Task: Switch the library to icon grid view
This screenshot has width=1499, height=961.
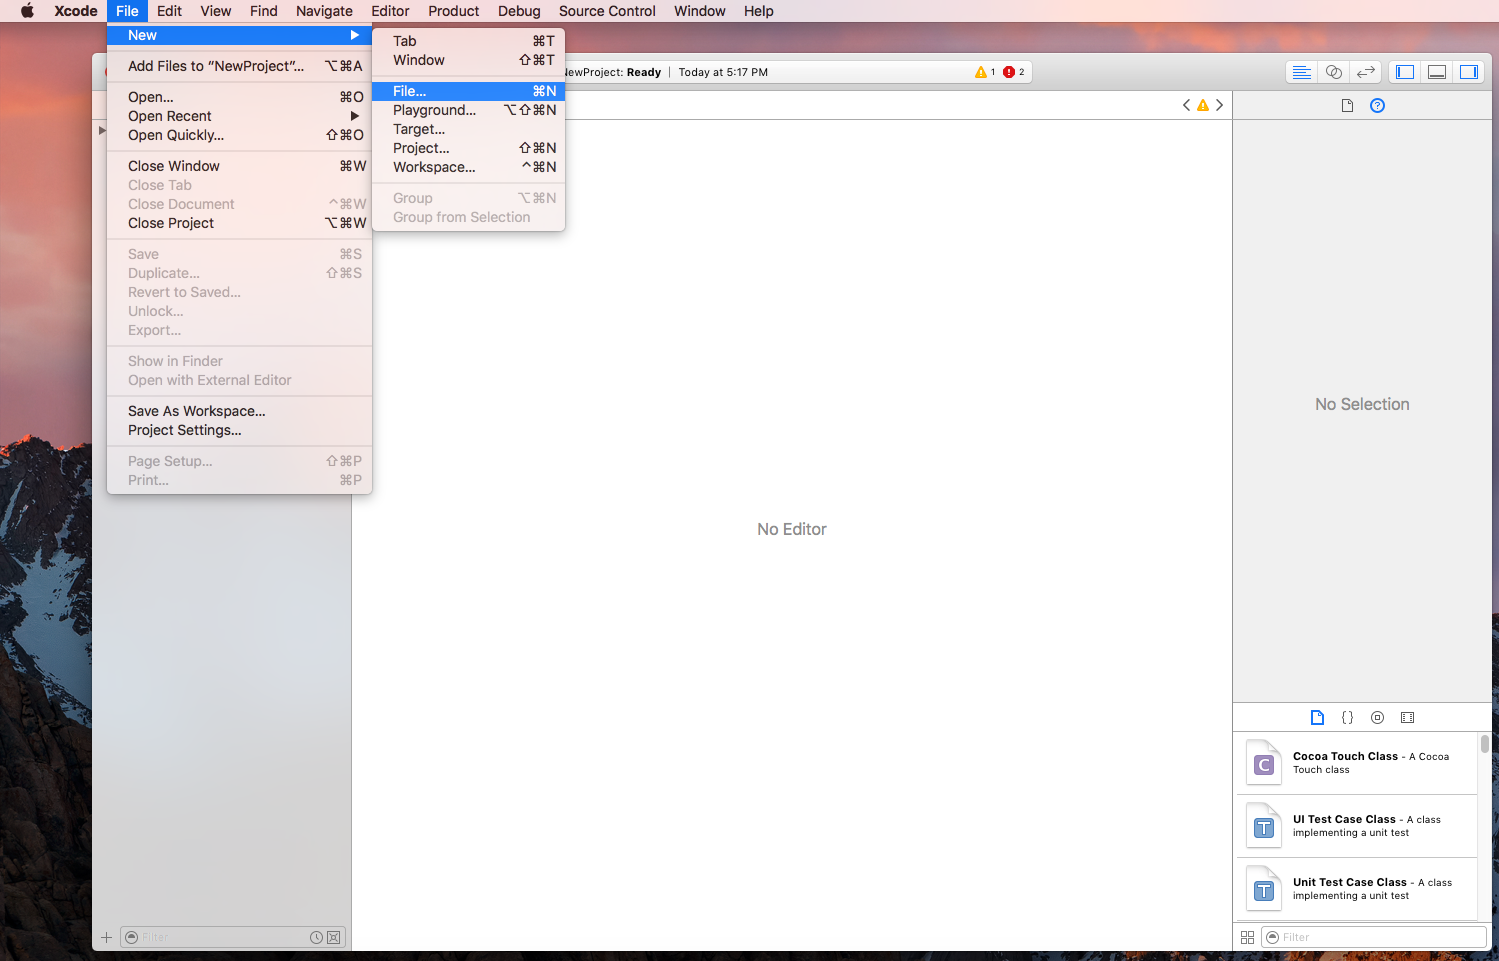Action: pyautogui.click(x=1247, y=937)
